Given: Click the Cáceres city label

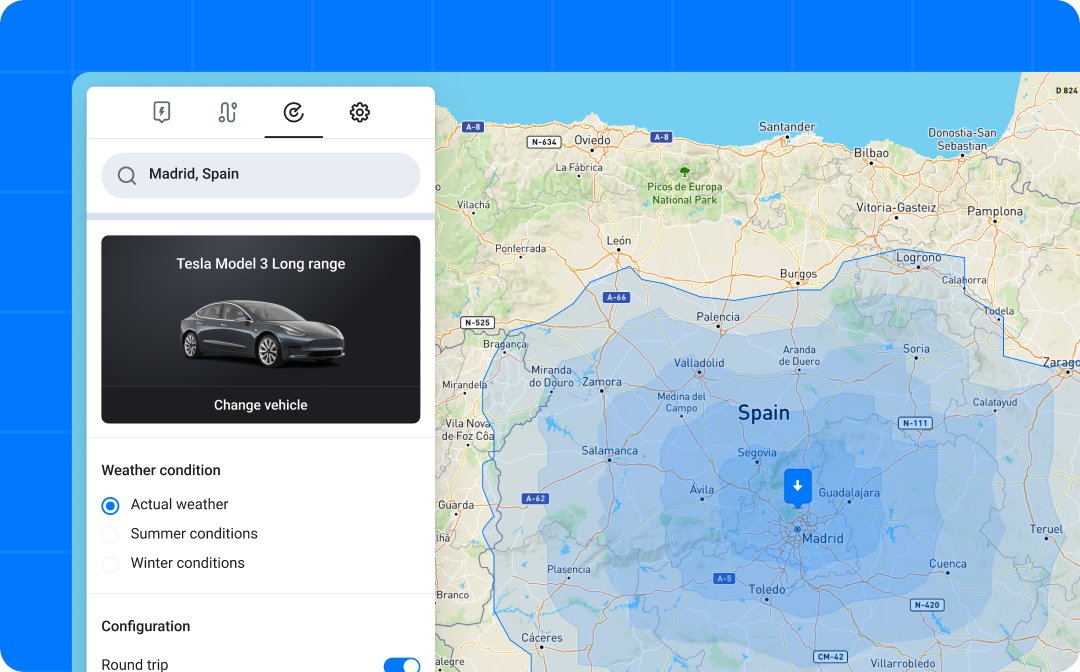Looking at the screenshot, I should 541,638.
